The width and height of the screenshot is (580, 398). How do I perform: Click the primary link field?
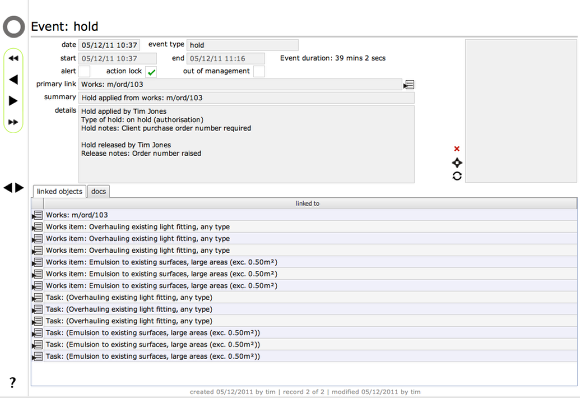tap(240, 84)
